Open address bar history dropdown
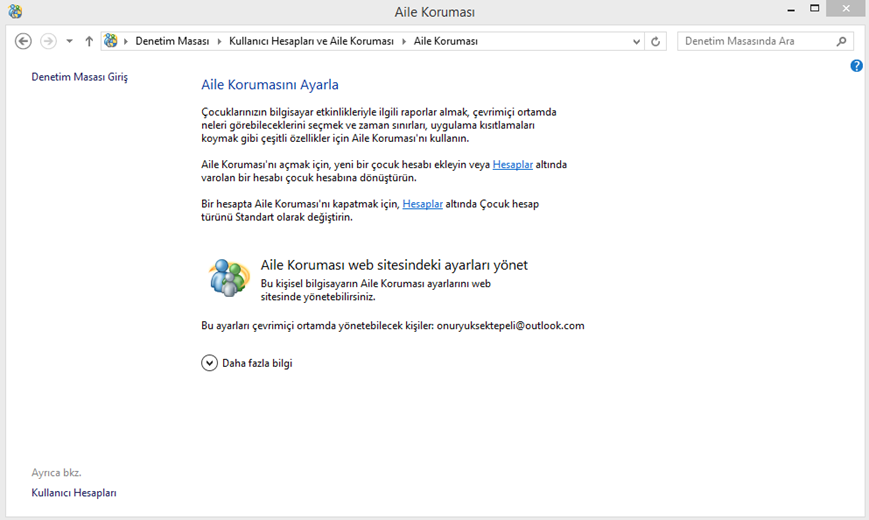 coord(636,42)
